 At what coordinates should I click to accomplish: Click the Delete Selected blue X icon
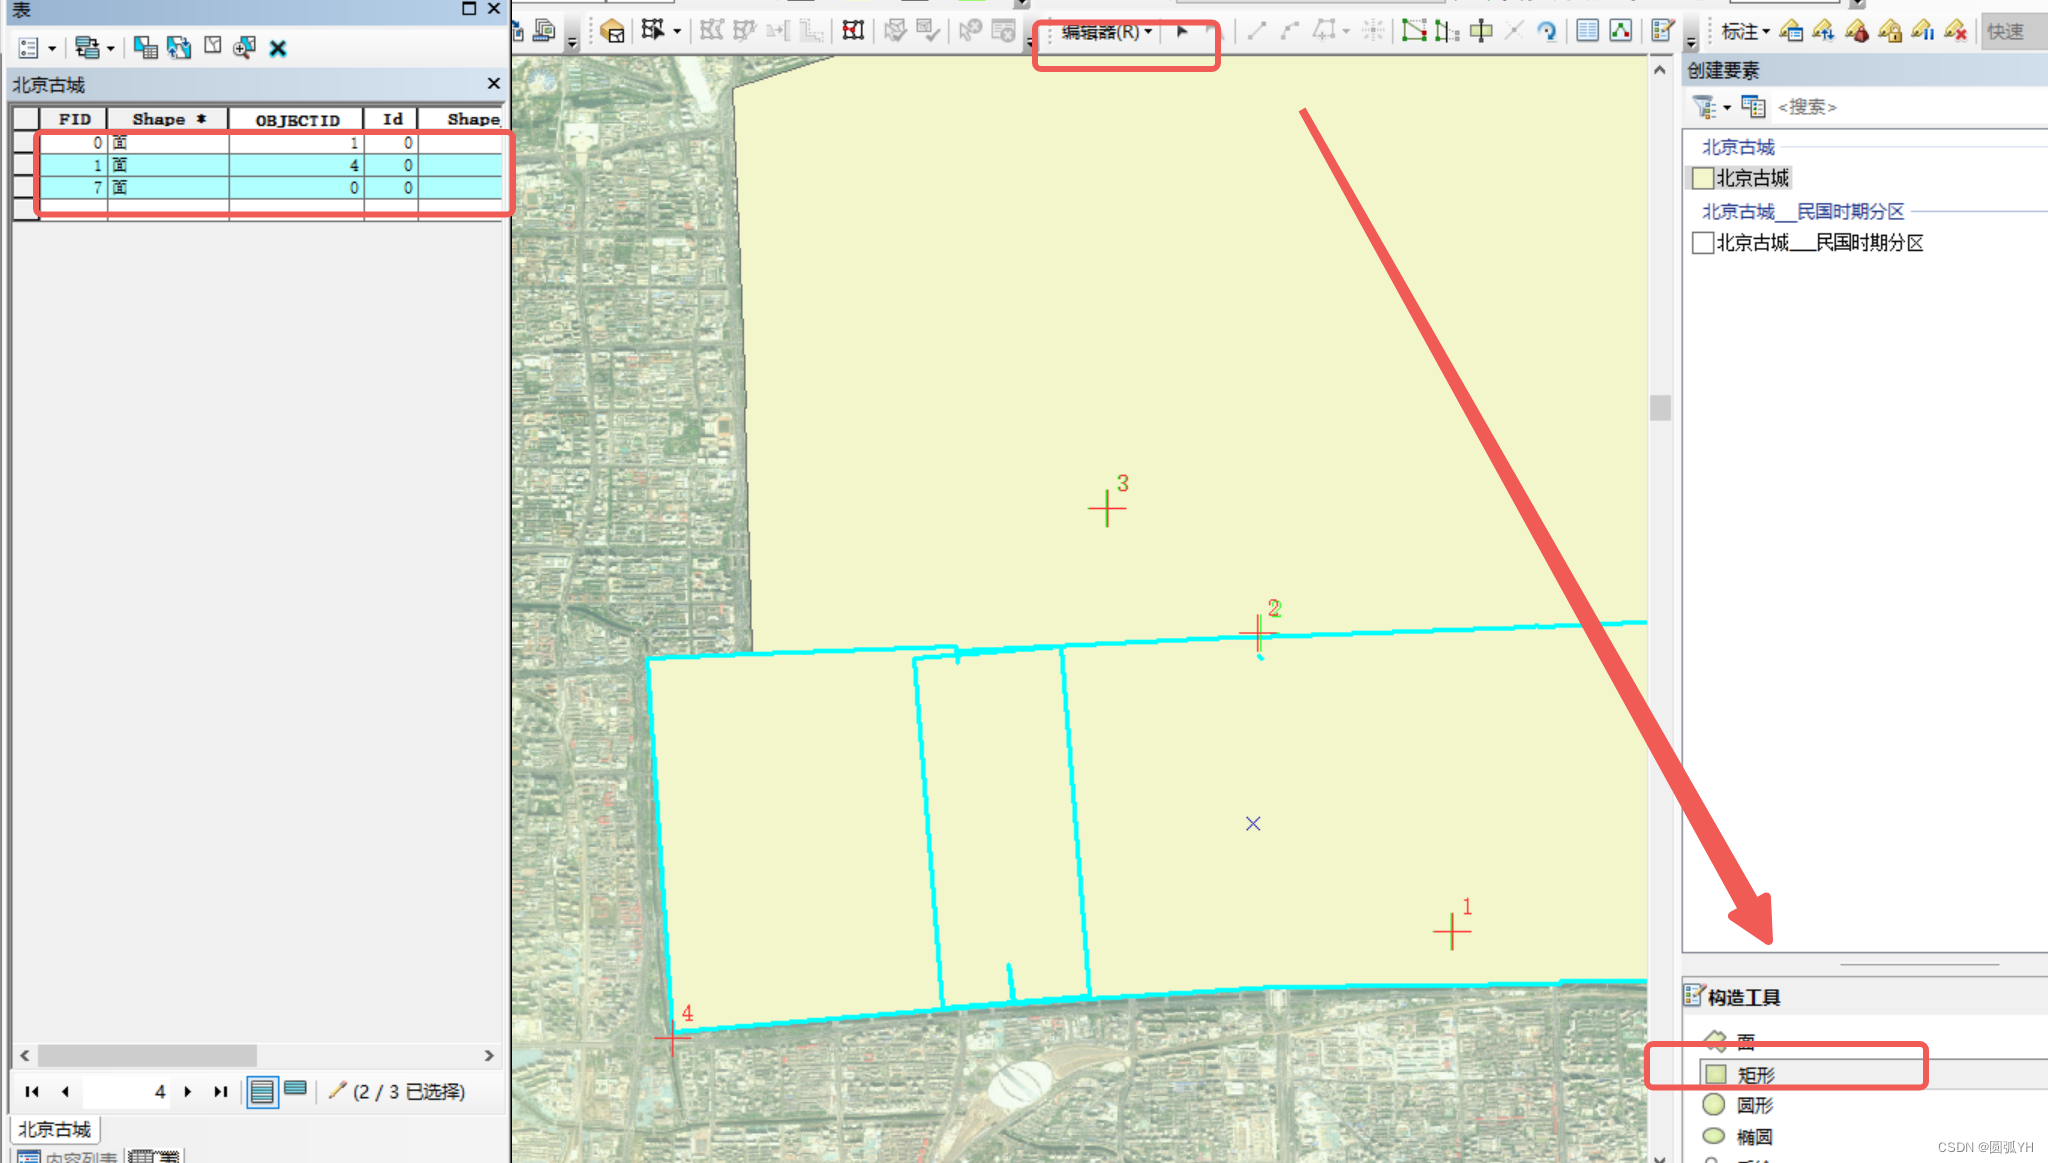coord(278,48)
